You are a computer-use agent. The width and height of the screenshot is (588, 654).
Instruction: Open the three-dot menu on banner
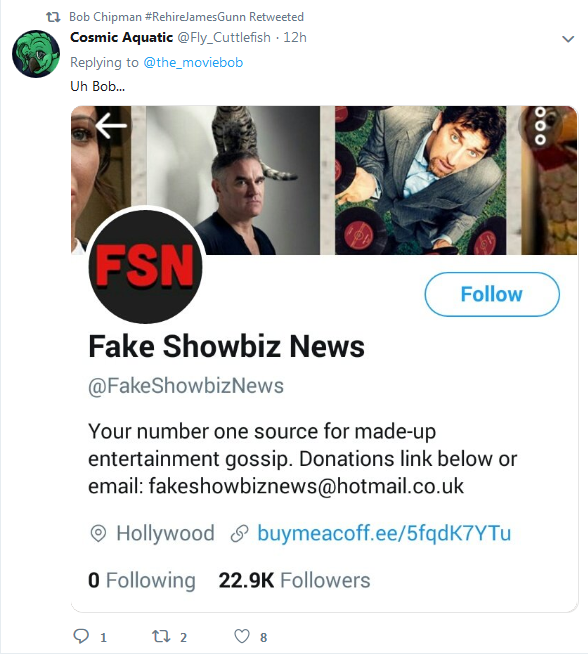(x=540, y=126)
